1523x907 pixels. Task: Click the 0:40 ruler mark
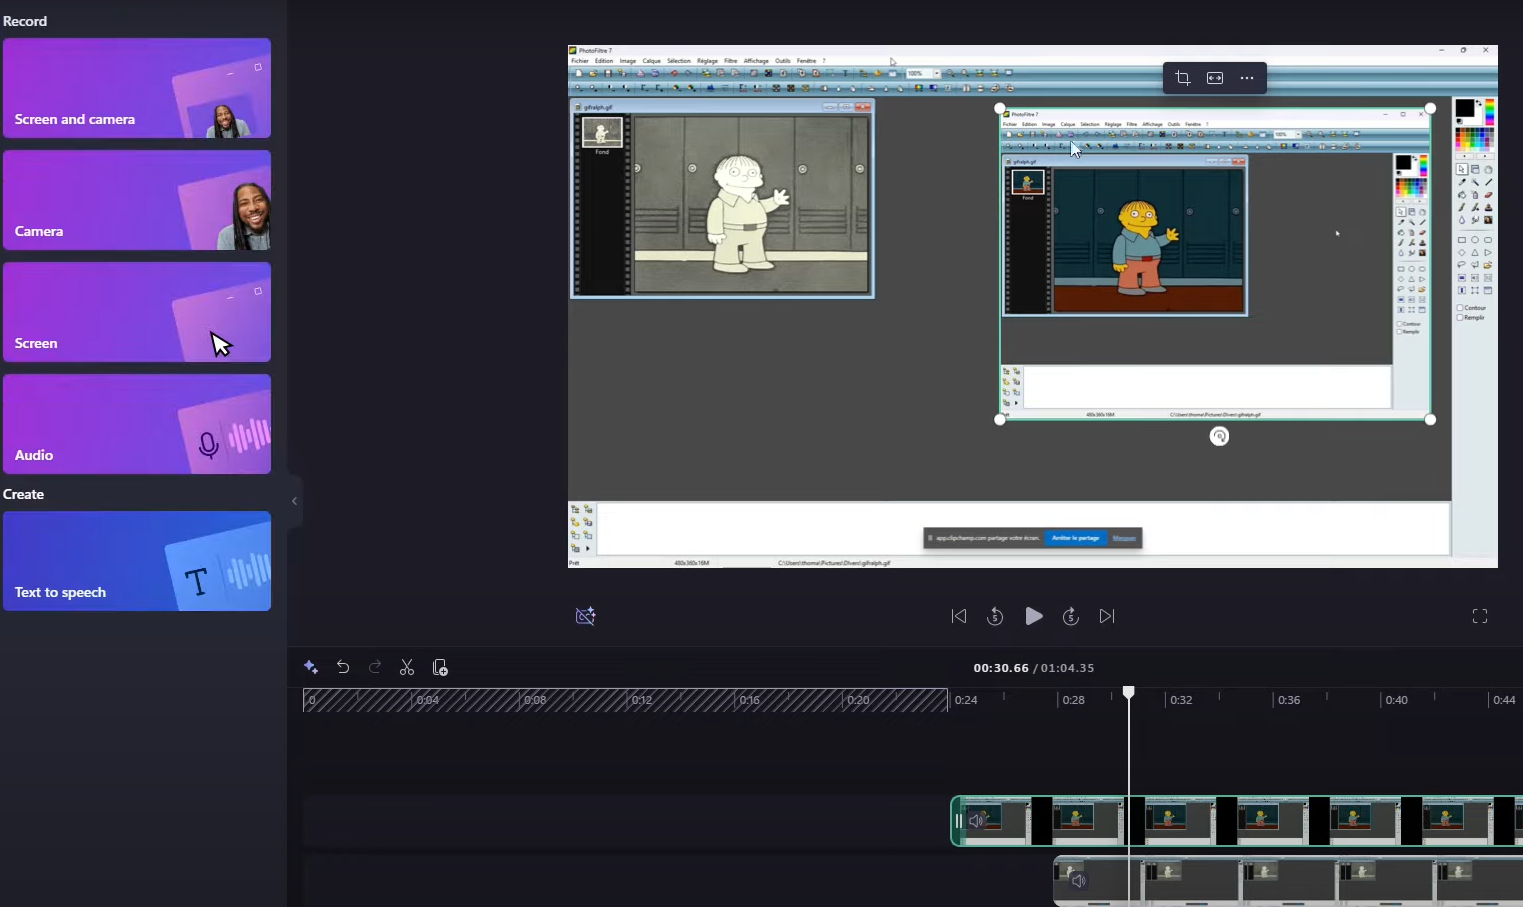coord(1396,700)
